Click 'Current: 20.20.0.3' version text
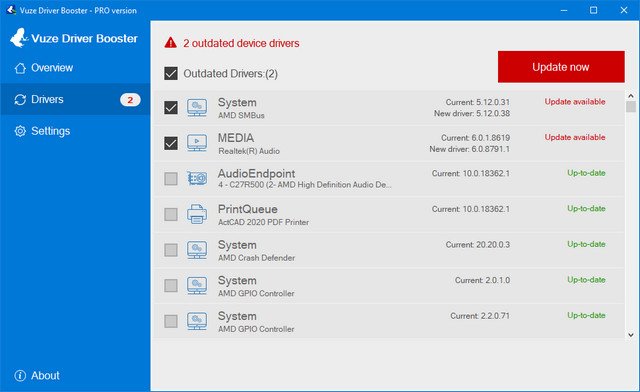Viewport: 640px width, 392px height. click(478, 245)
